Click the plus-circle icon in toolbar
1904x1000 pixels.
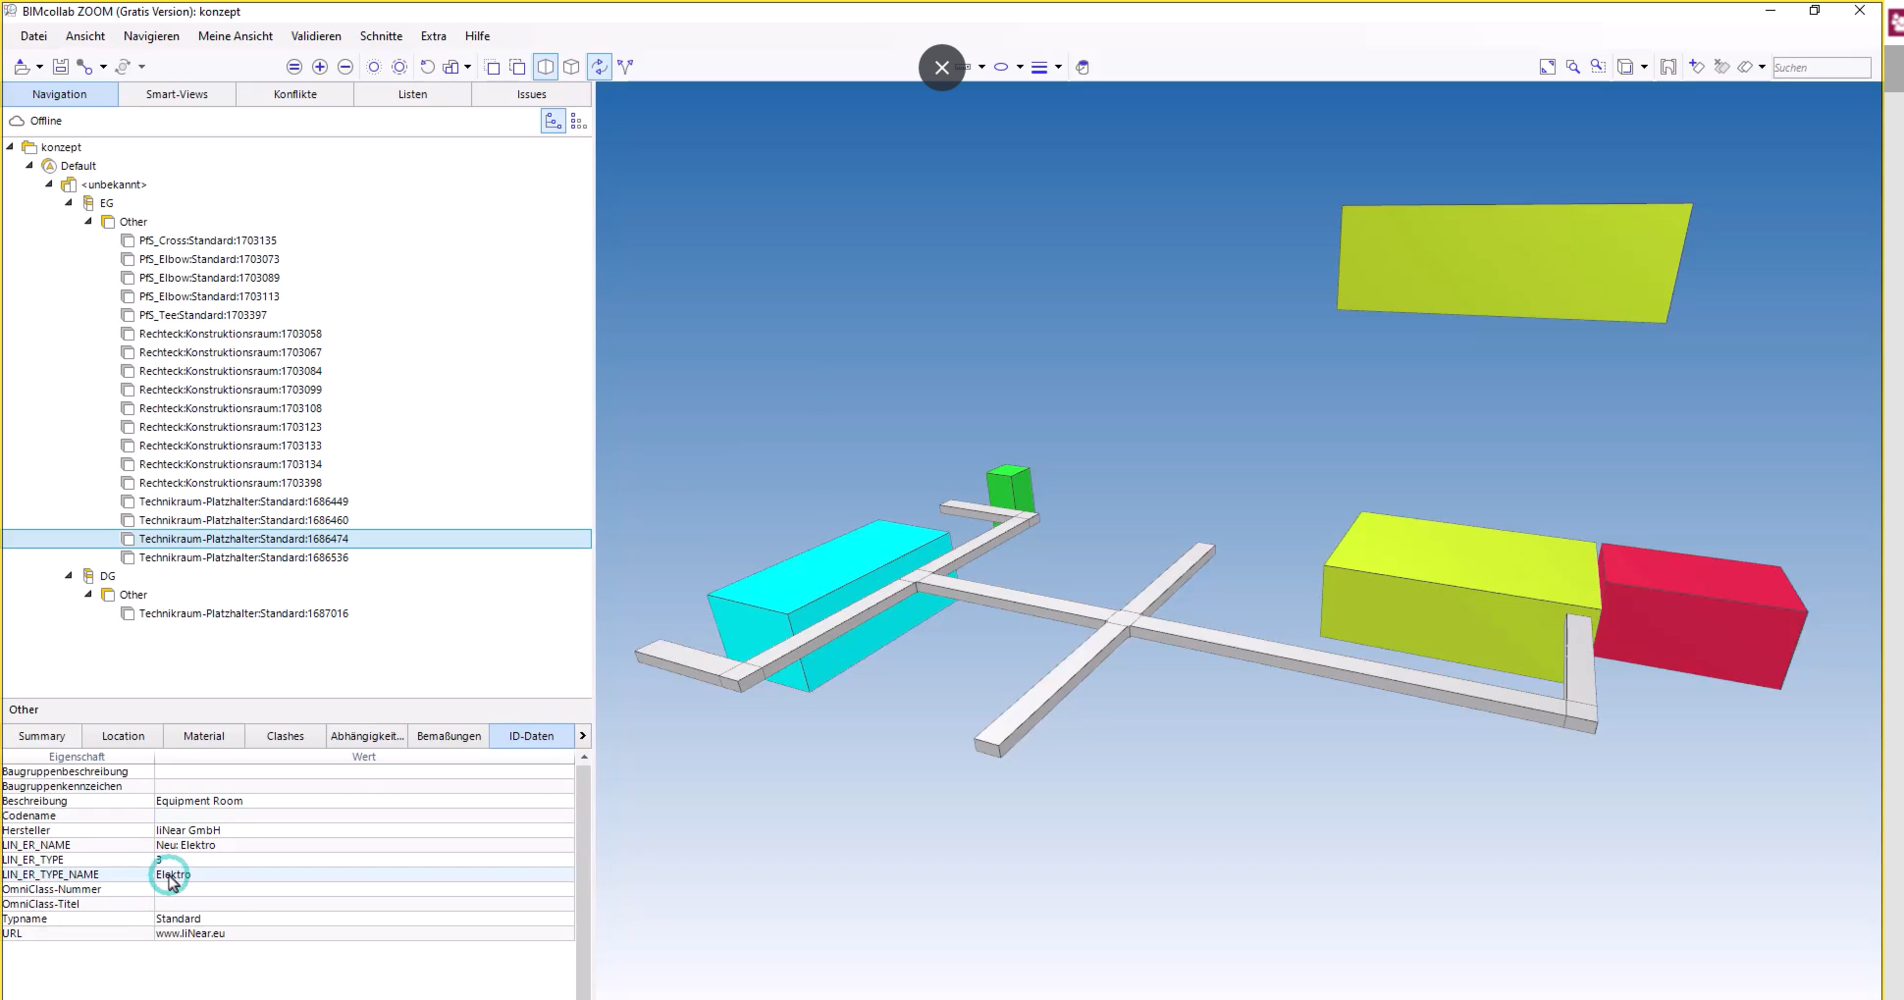click(x=320, y=67)
